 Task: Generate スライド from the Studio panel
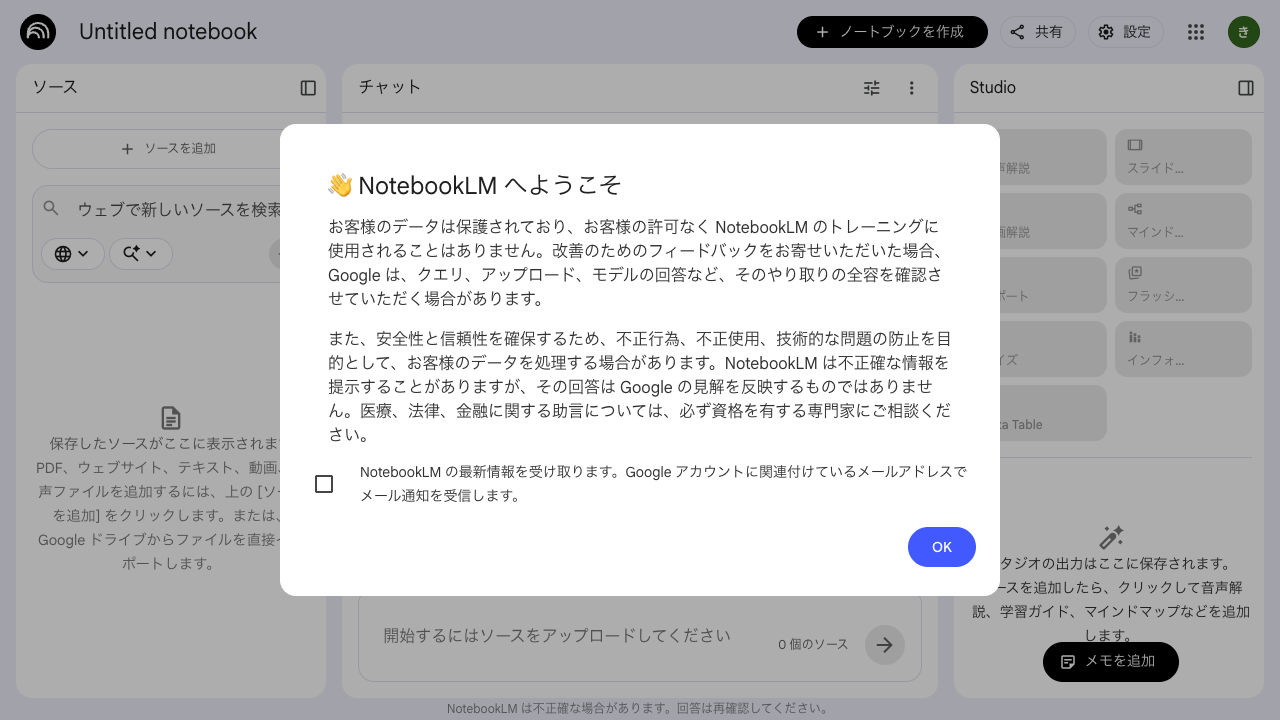pyautogui.click(x=1183, y=157)
